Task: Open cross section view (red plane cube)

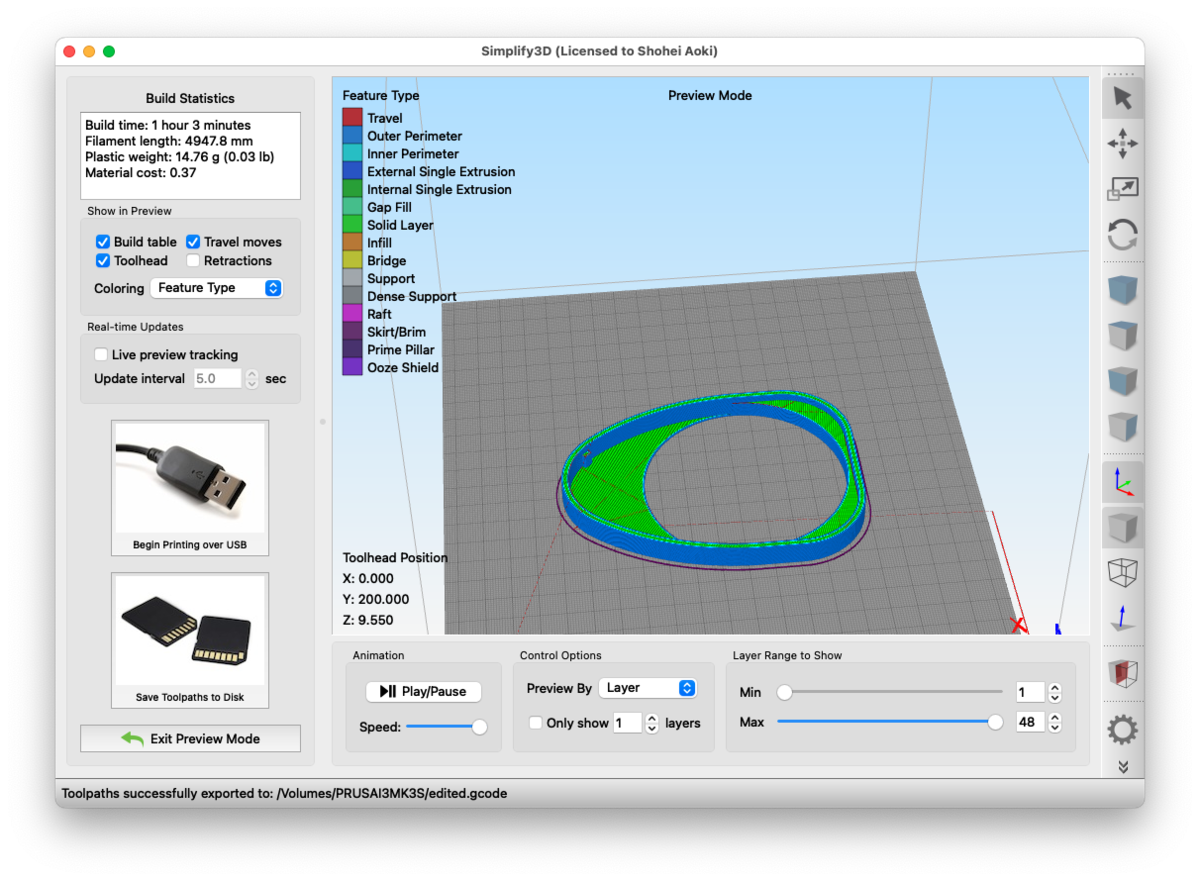Action: [1123, 674]
